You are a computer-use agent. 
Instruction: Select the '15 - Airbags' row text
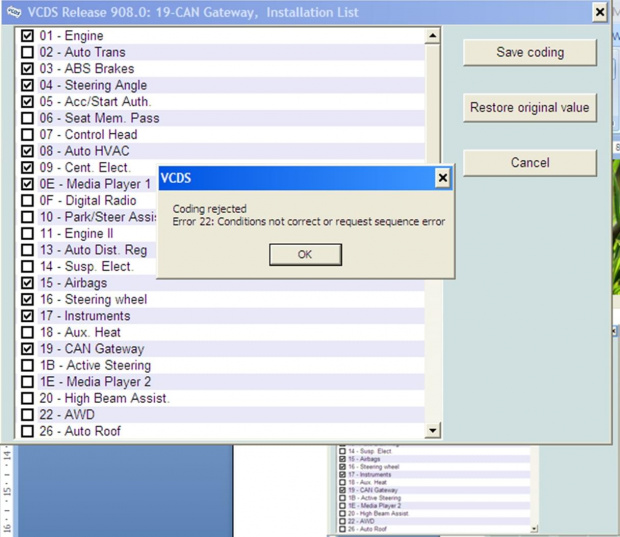[x=73, y=283]
